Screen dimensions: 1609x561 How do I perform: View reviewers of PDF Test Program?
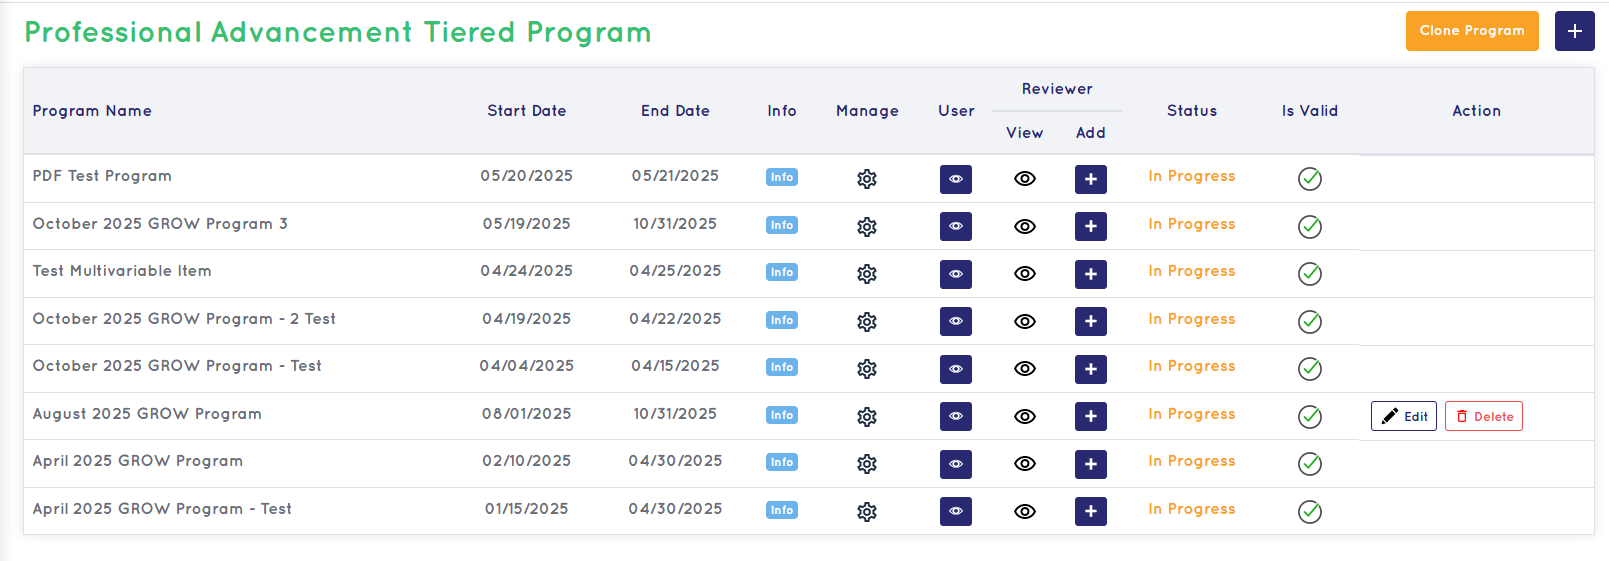(x=1025, y=179)
